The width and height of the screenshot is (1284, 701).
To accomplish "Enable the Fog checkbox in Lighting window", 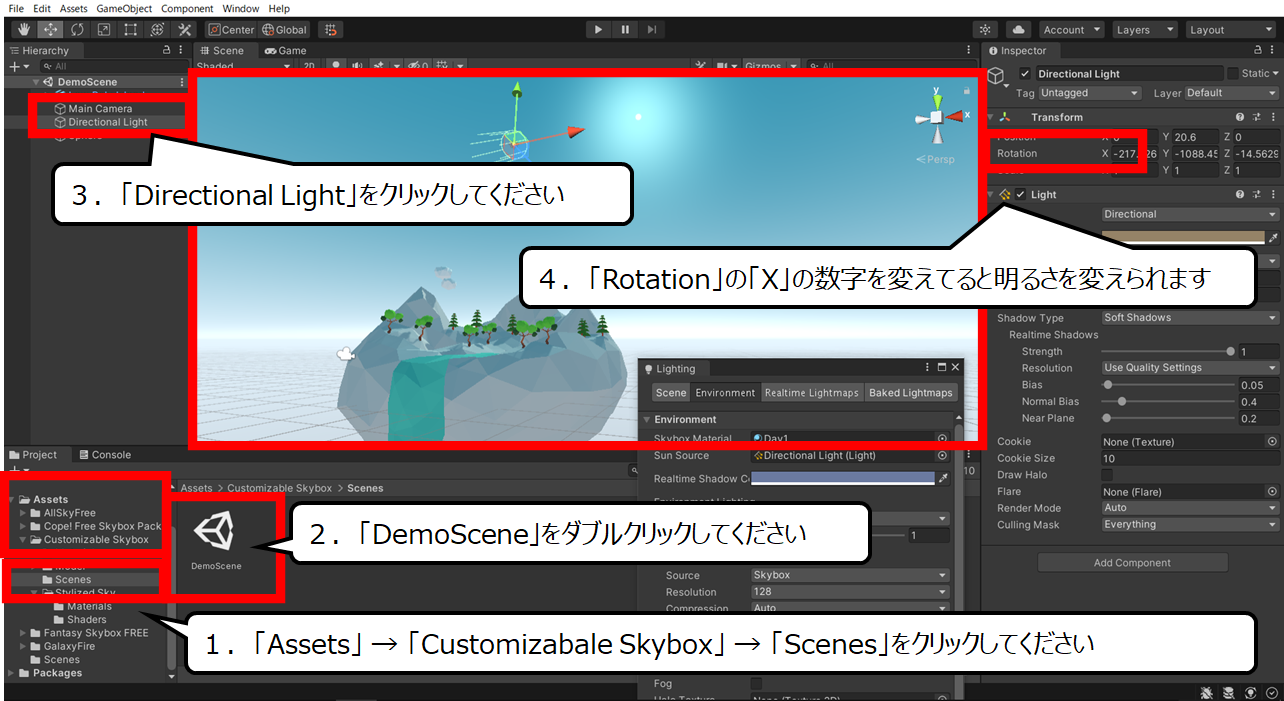I will tap(757, 684).
